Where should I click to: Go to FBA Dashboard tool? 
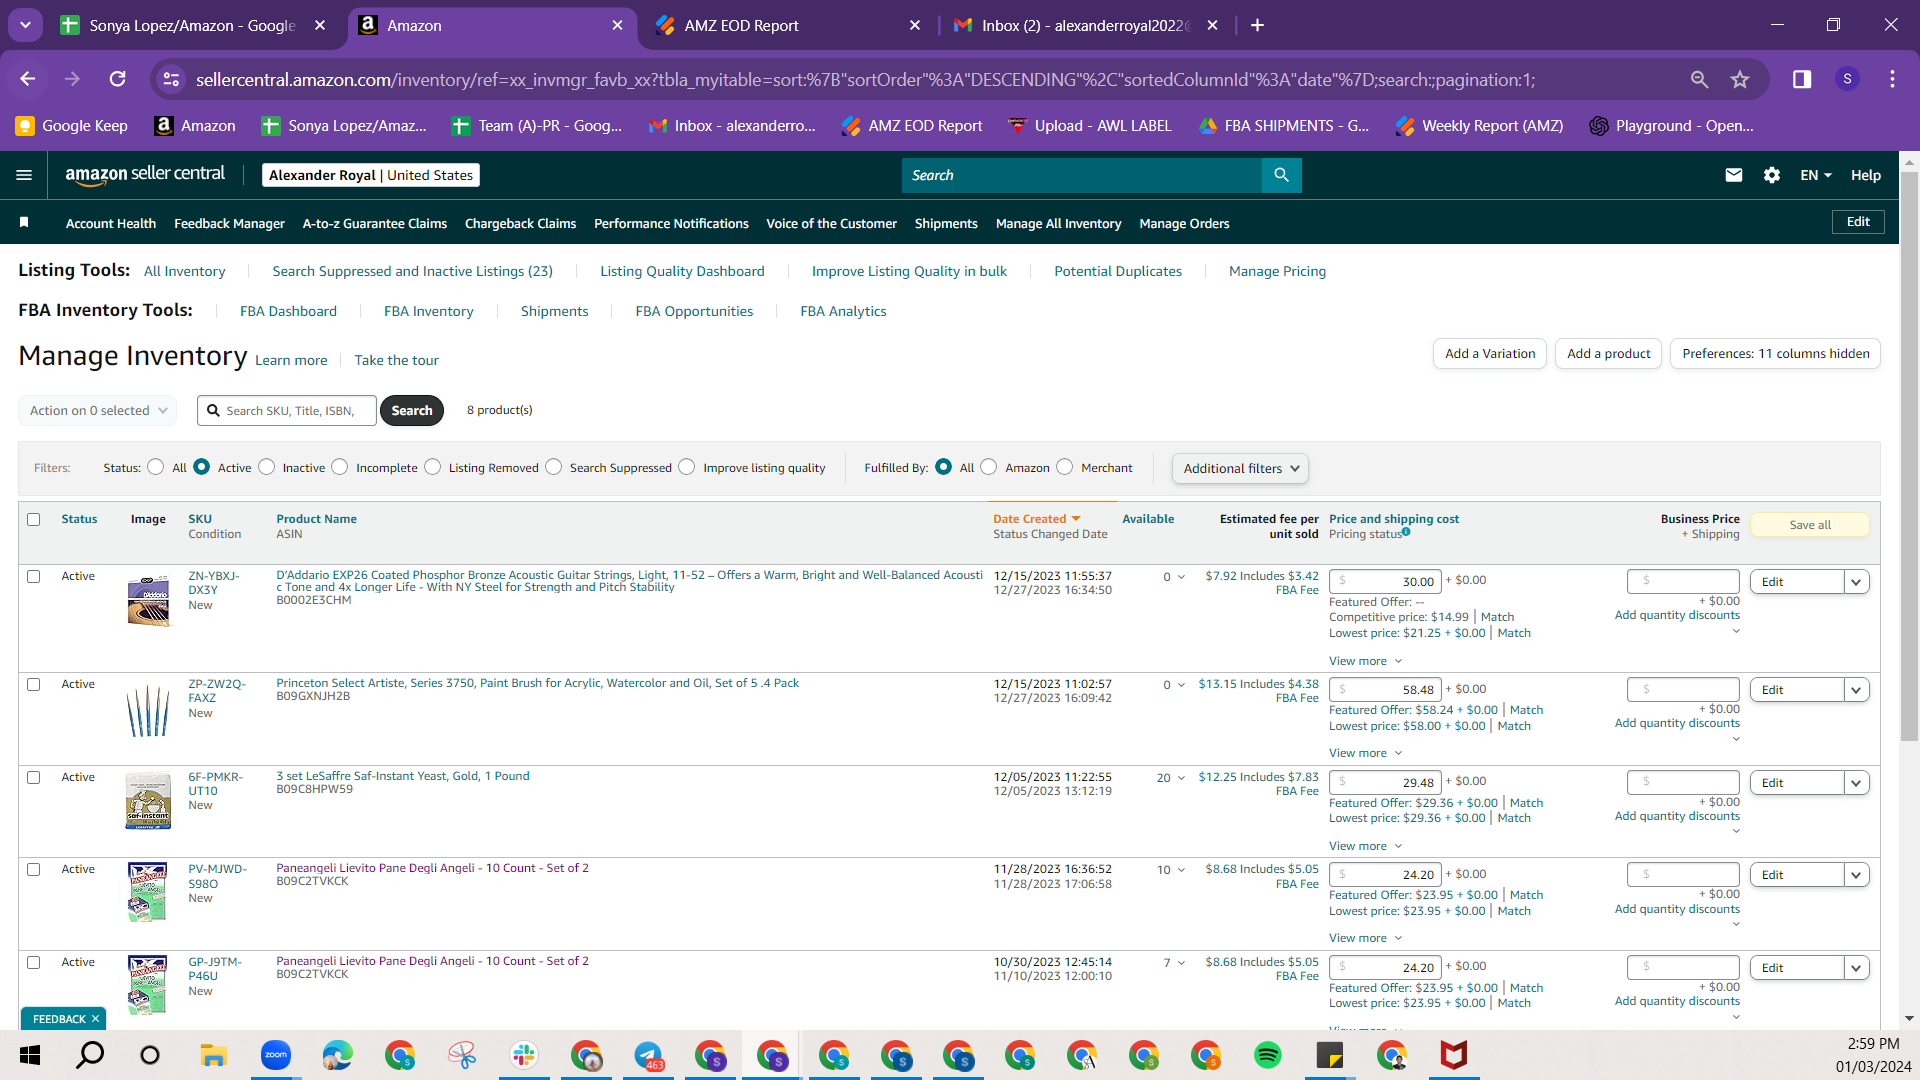click(288, 311)
